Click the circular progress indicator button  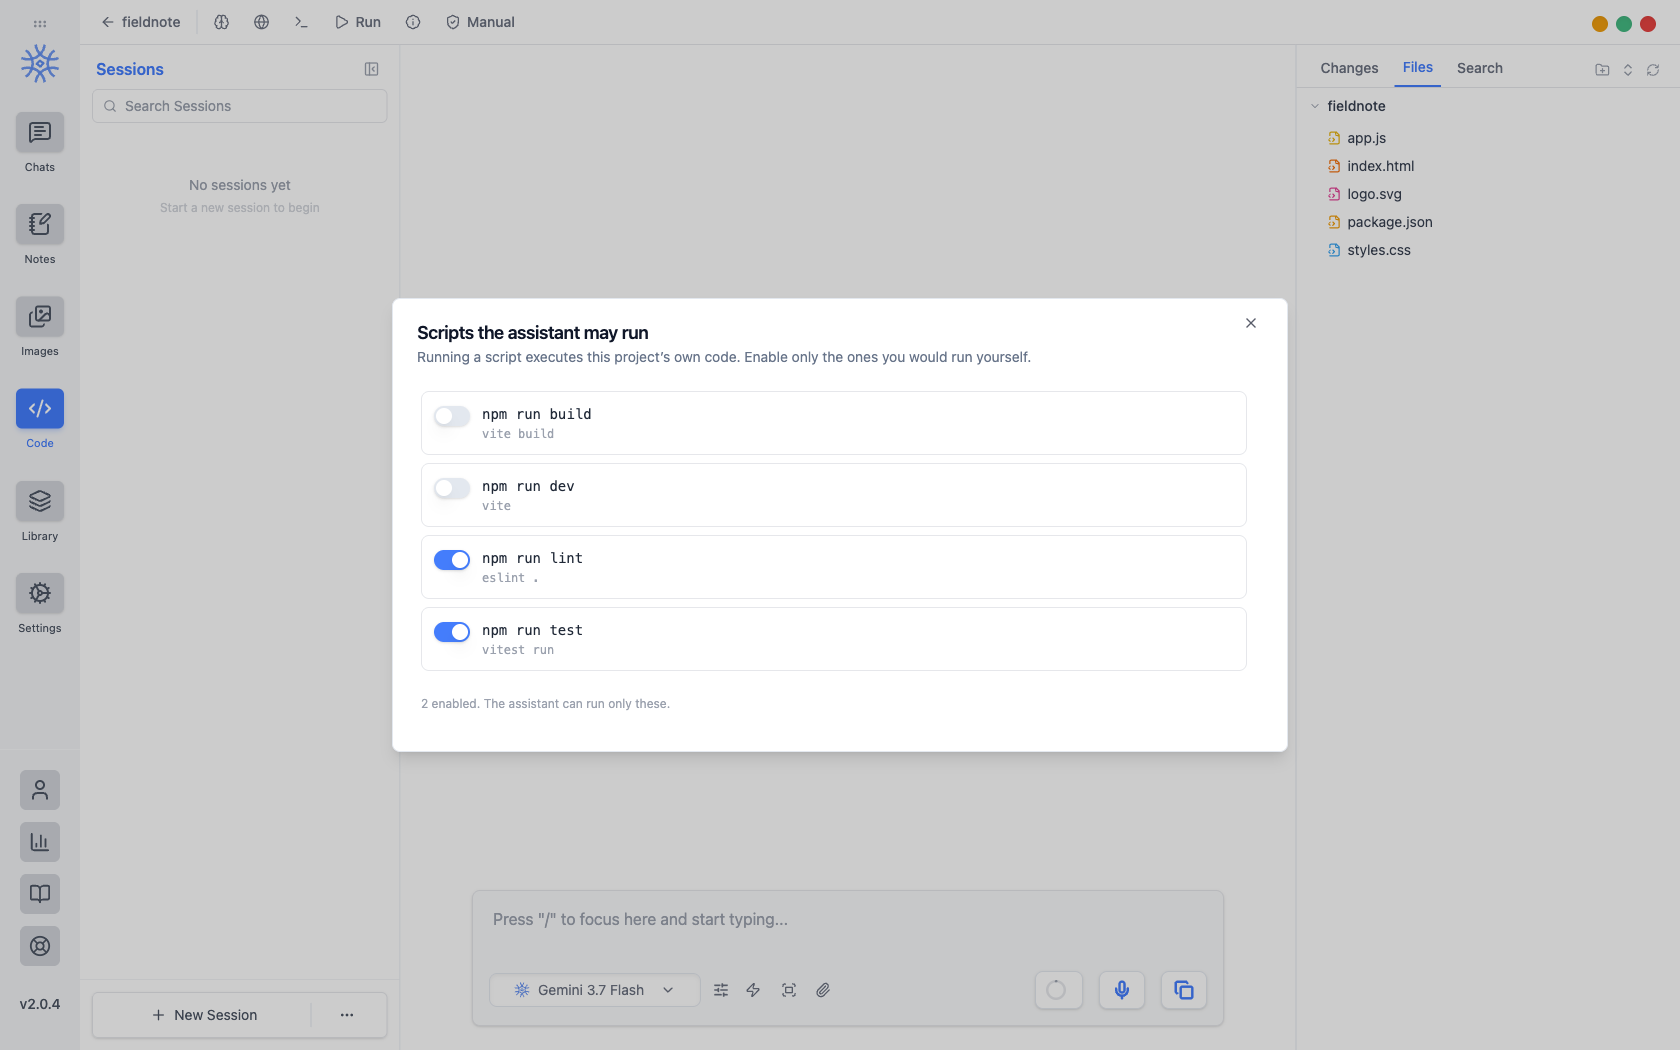coord(1058,990)
